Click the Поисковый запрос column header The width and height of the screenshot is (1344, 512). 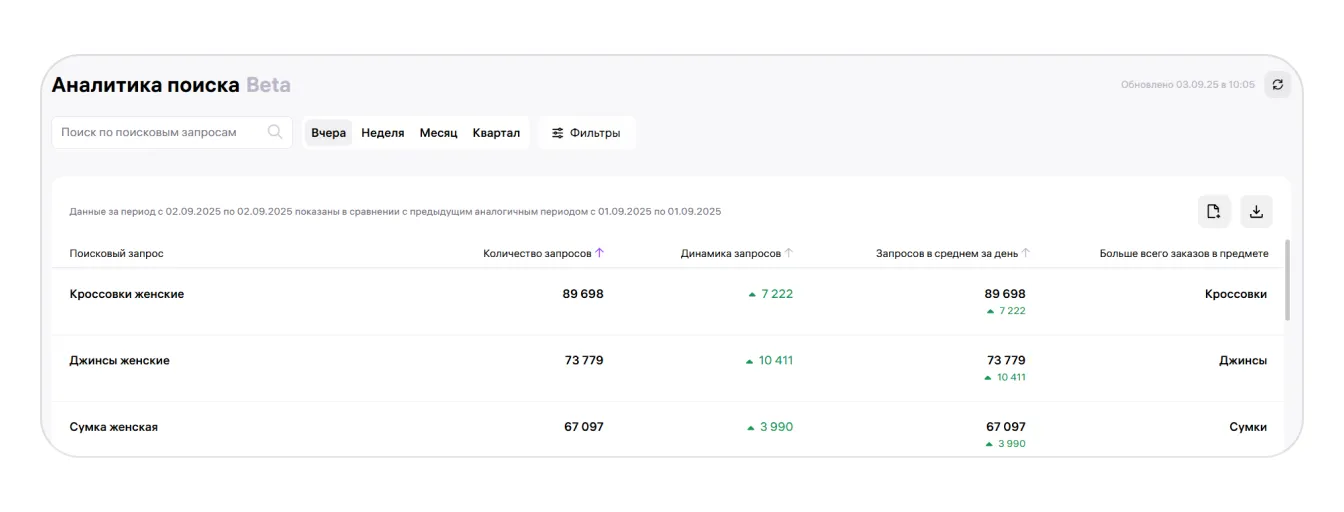116,254
